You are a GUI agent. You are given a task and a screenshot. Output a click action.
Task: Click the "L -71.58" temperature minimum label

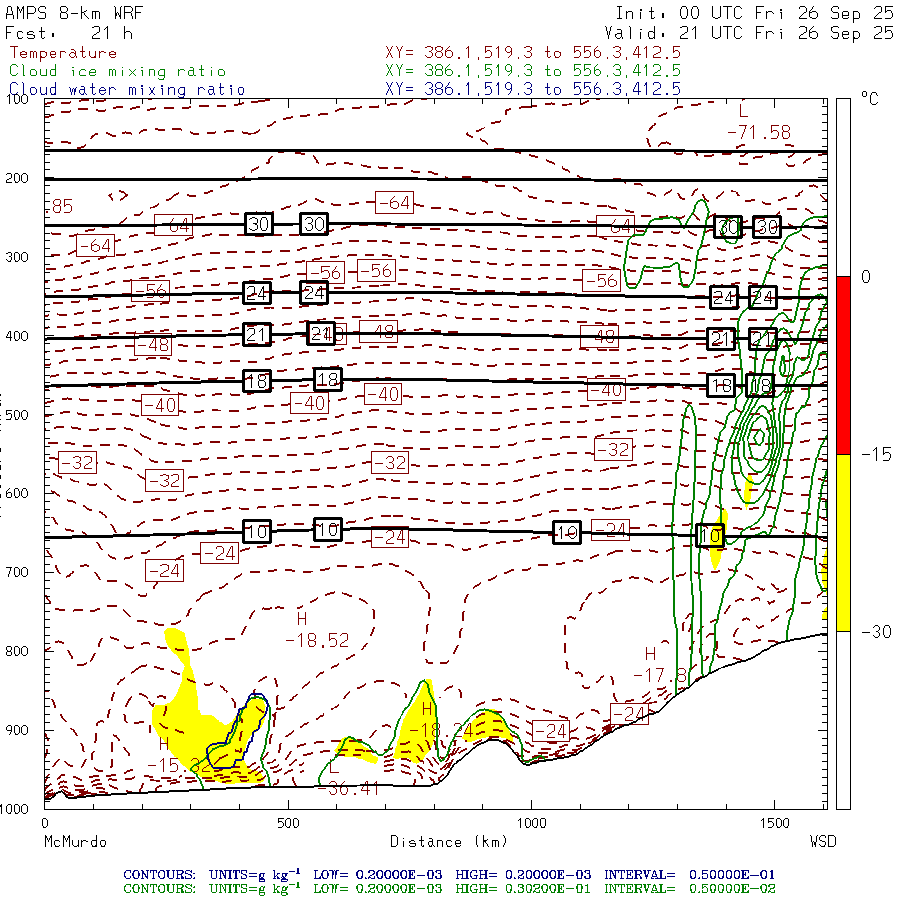pos(758,122)
